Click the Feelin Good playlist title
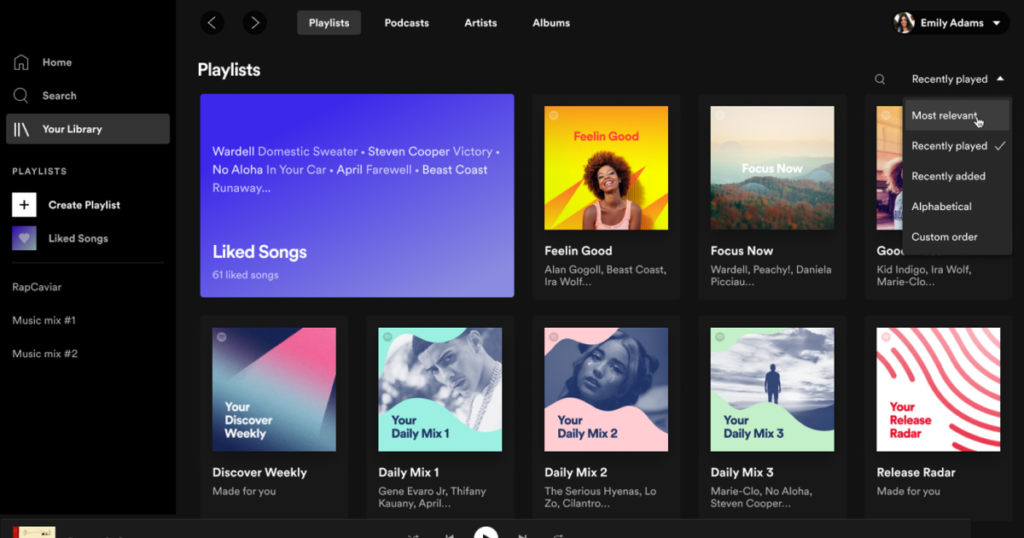 click(579, 251)
